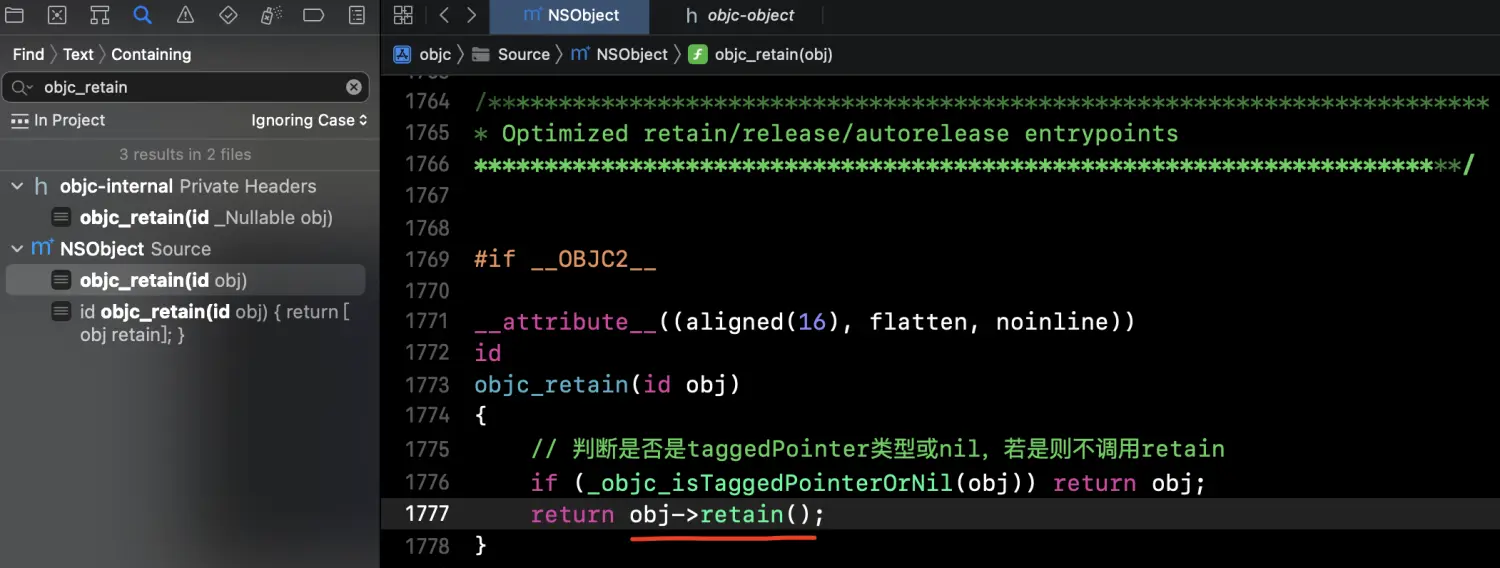Collapse the NSObject Source results group

(17, 249)
